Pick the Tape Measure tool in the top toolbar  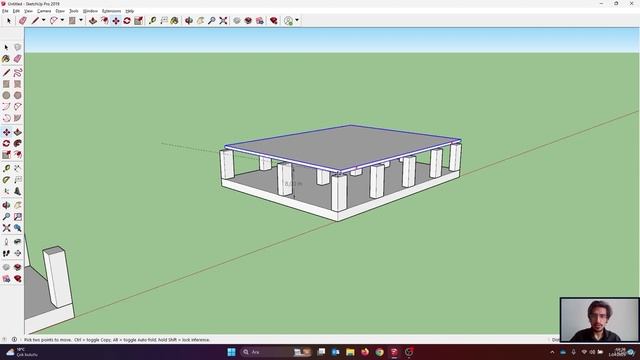click(x=152, y=20)
